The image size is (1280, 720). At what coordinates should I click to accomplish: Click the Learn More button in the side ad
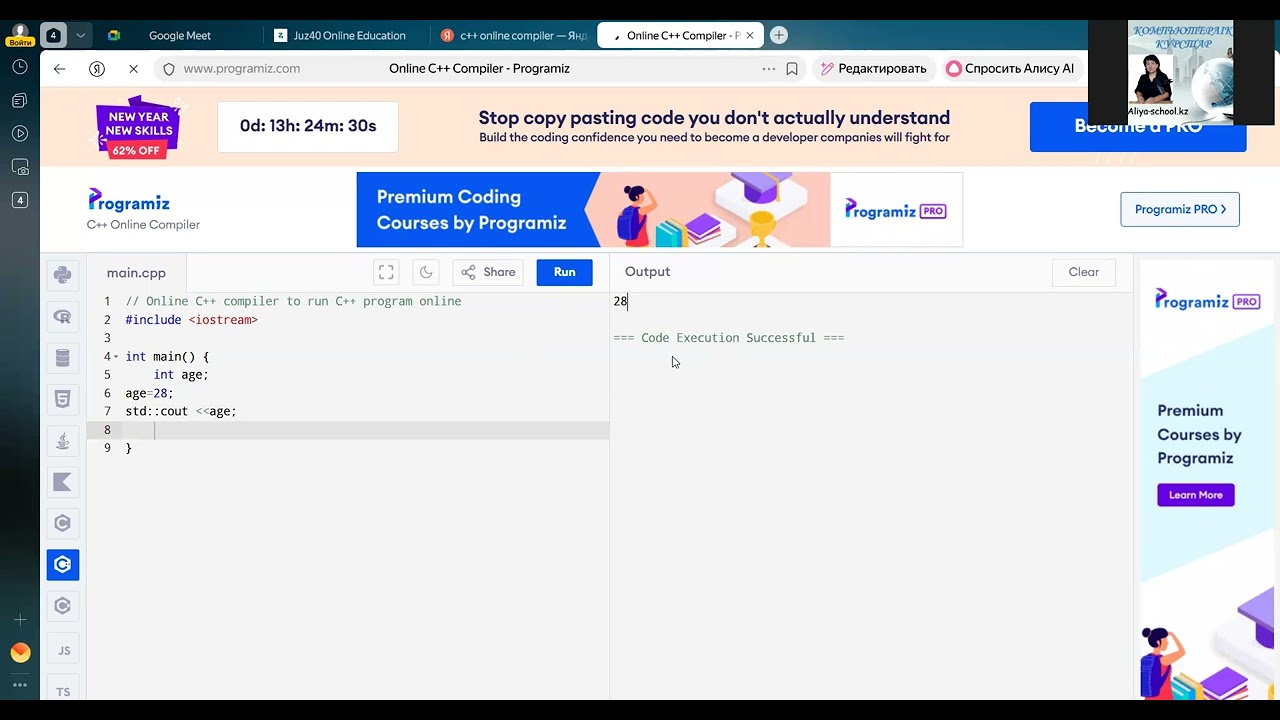[1196, 495]
